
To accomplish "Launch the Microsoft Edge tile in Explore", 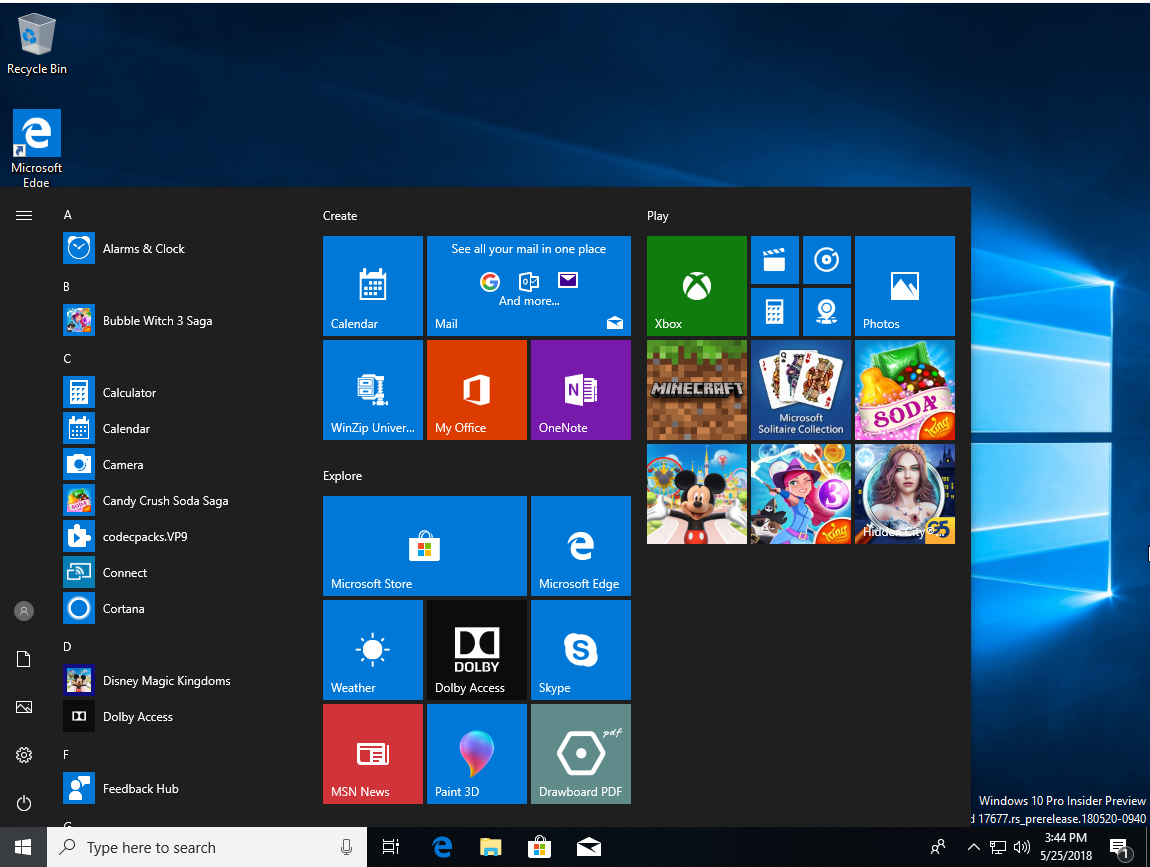I will pyautogui.click(x=581, y=546).
